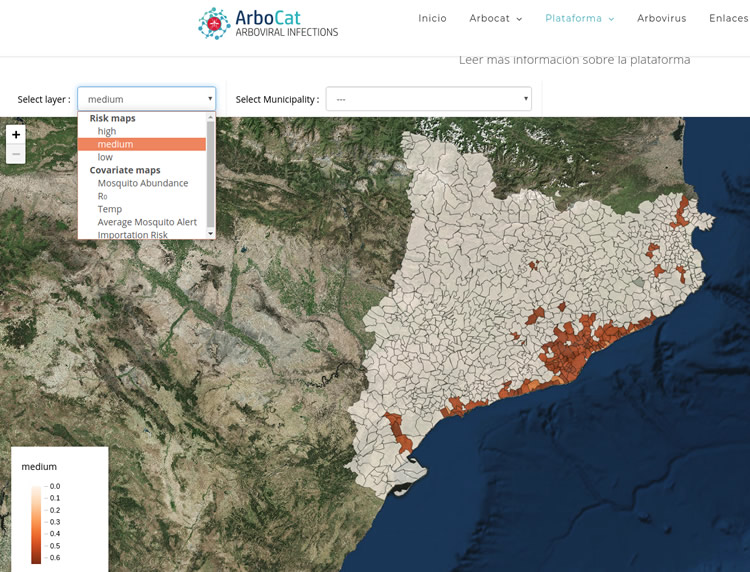Click the medium legend color gradient
Viewport: 750px width, 572px height.
[x=36, y=523]
